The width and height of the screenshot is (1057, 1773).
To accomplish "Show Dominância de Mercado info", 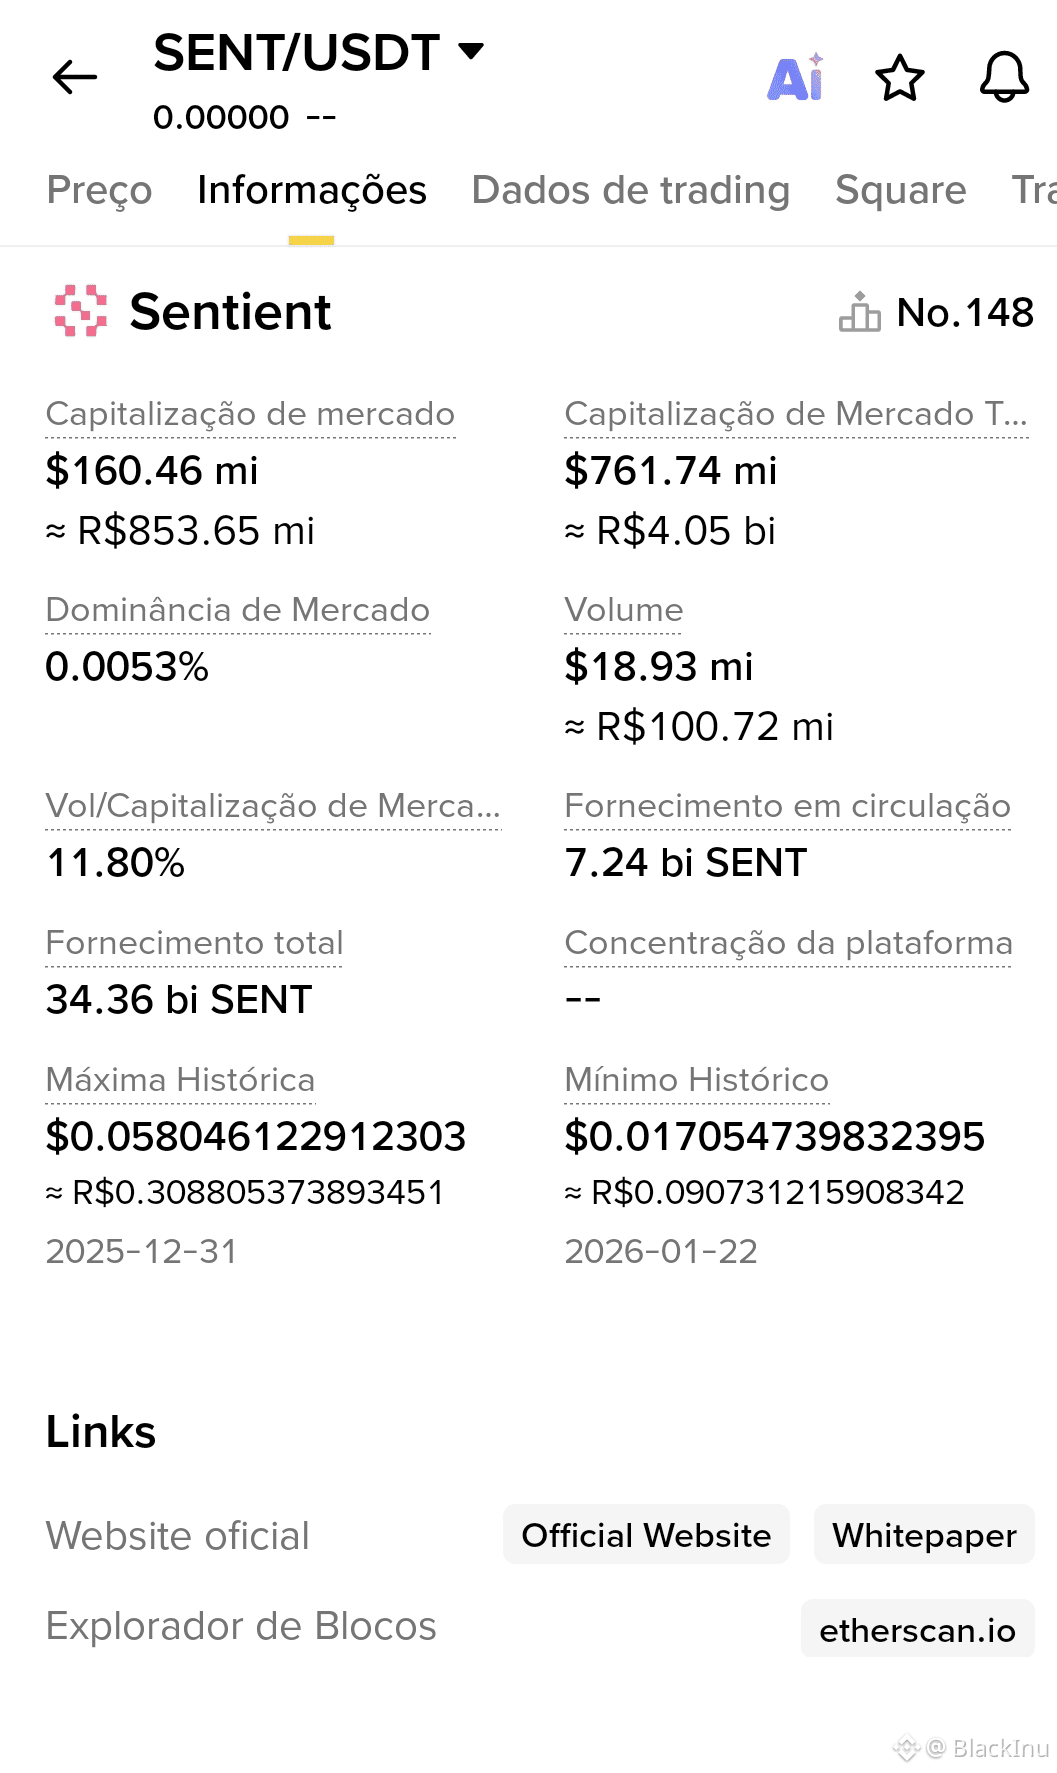I will click(238, 610).
